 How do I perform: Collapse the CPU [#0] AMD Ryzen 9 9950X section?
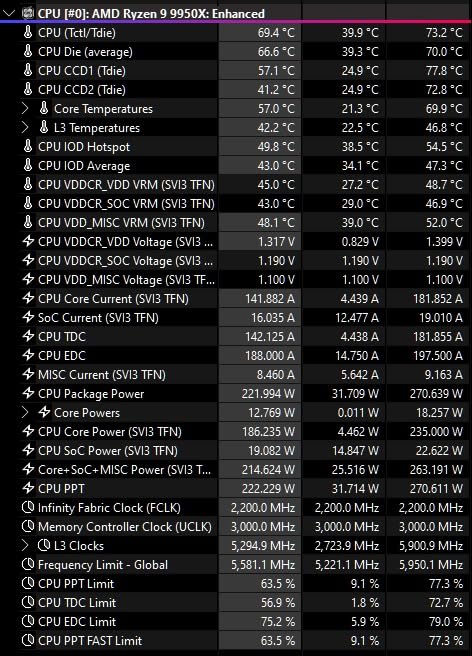click(x=9, y=13)
